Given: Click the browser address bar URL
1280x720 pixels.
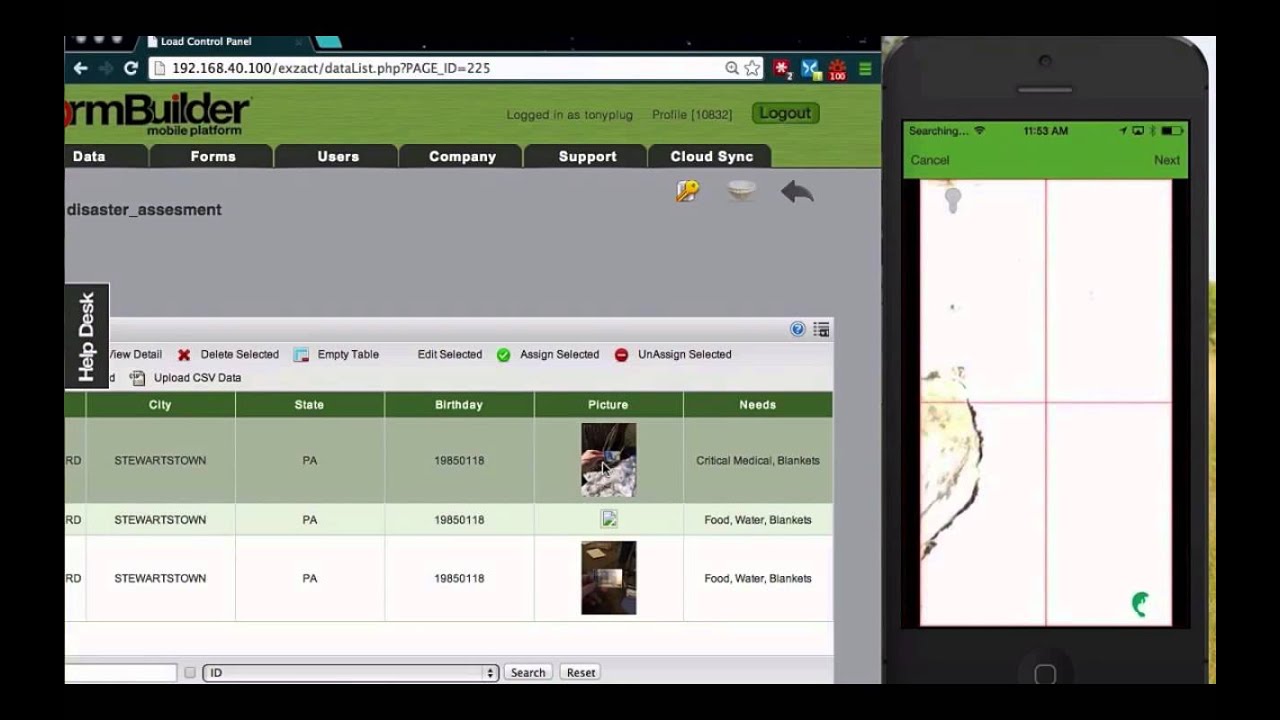Looking at the screenshot, I should click(331, 68).
